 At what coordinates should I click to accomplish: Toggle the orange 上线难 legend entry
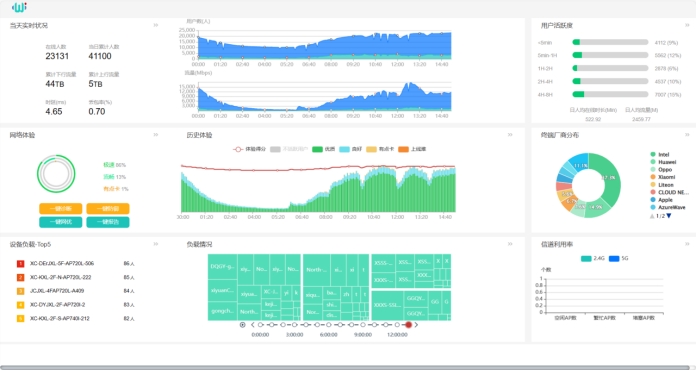pyautogui.click(x=412, y=149)
